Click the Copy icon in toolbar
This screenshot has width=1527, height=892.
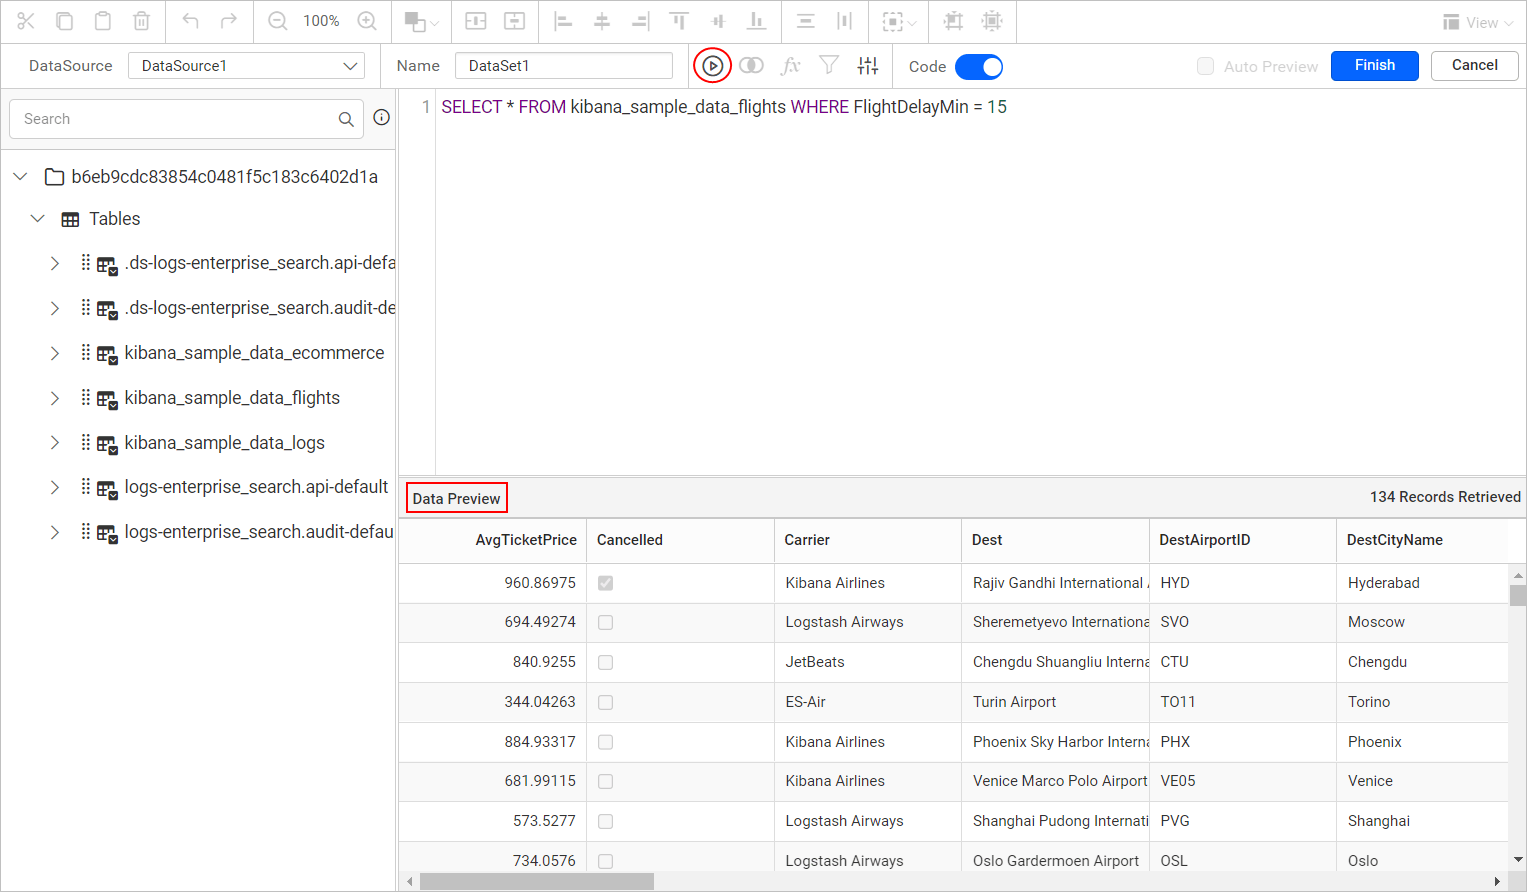[64, 21]
